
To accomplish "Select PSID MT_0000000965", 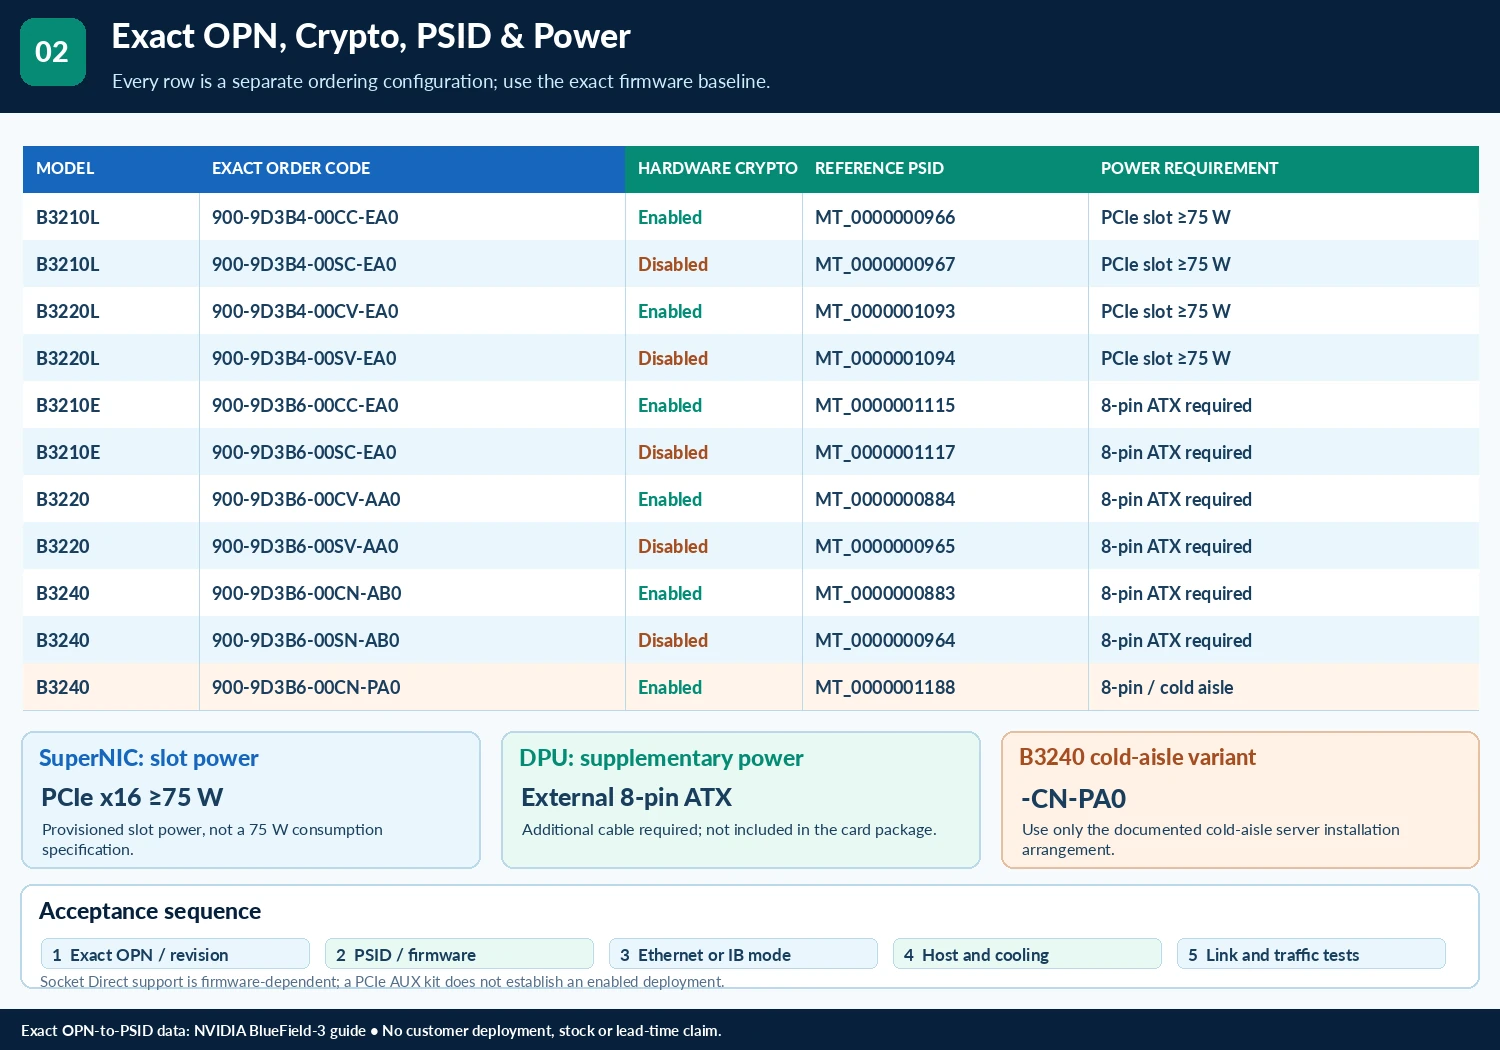I will click(x=885, y=546).
